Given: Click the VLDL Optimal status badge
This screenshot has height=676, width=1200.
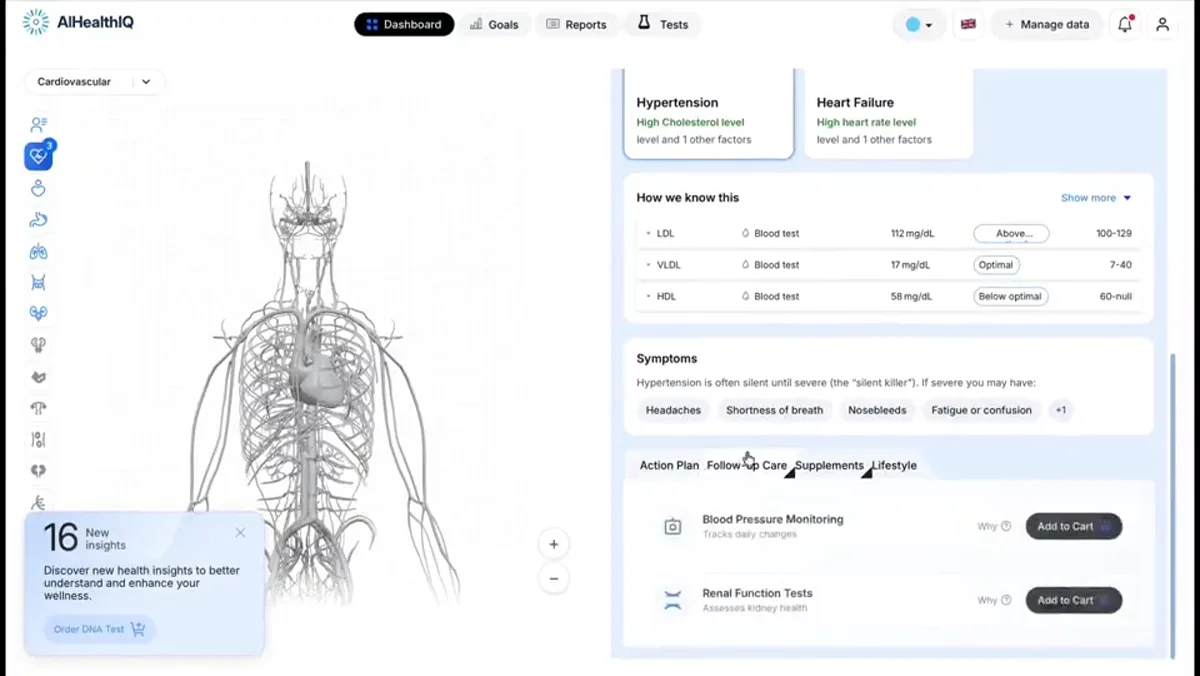Looking at the screenshot, I should pos(996,265).
